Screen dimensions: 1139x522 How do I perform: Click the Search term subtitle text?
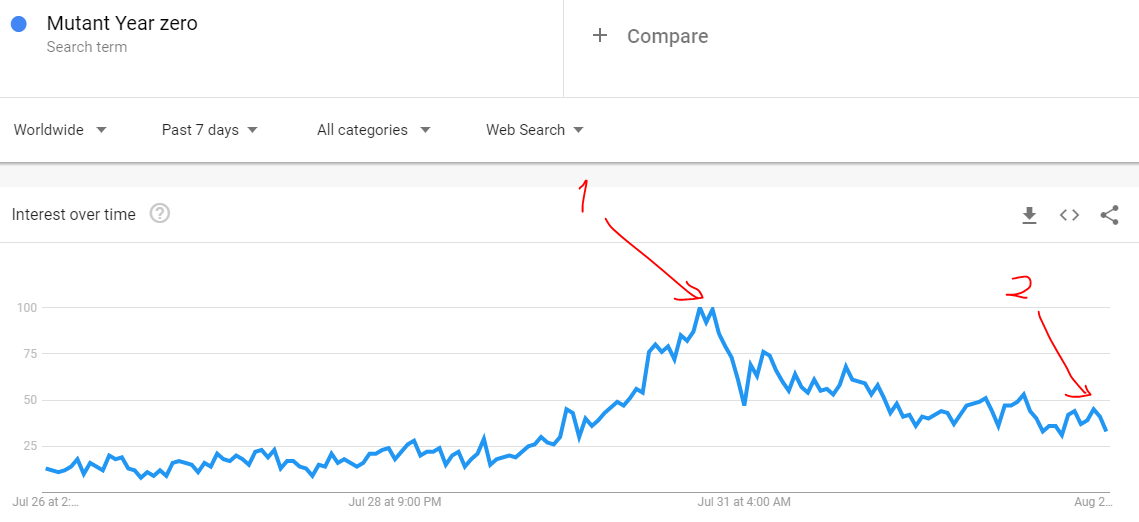(86, 47)
